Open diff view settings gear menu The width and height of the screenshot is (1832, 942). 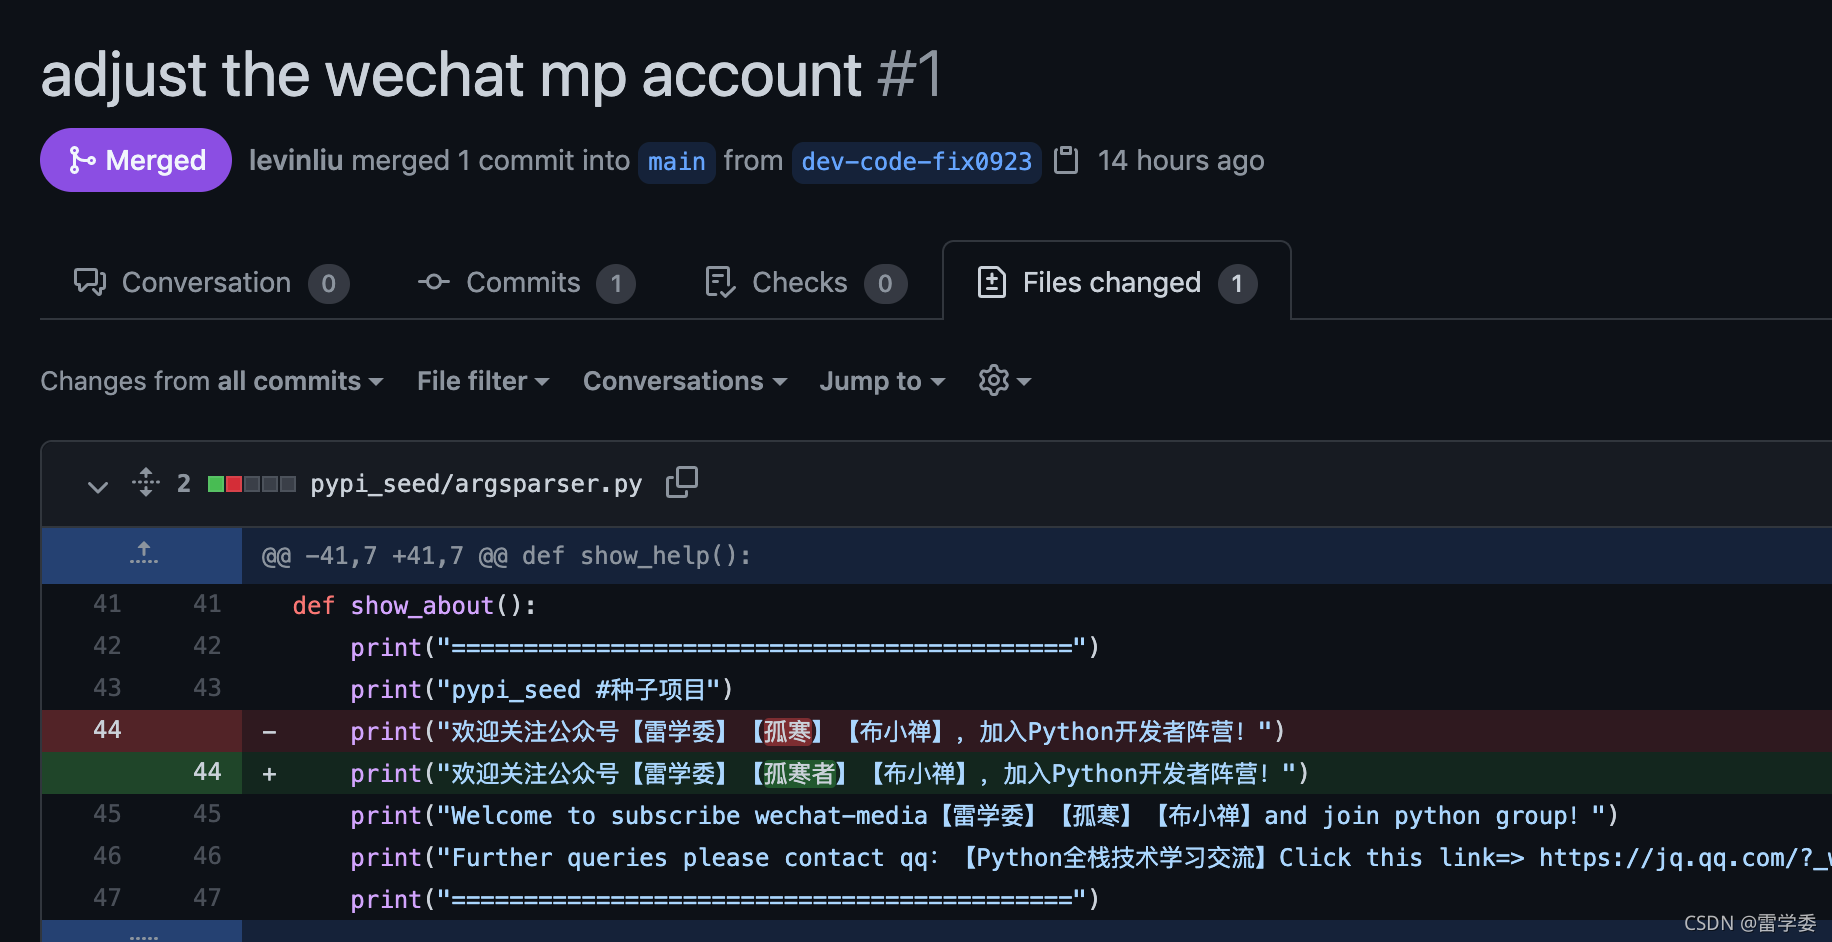1004,381
